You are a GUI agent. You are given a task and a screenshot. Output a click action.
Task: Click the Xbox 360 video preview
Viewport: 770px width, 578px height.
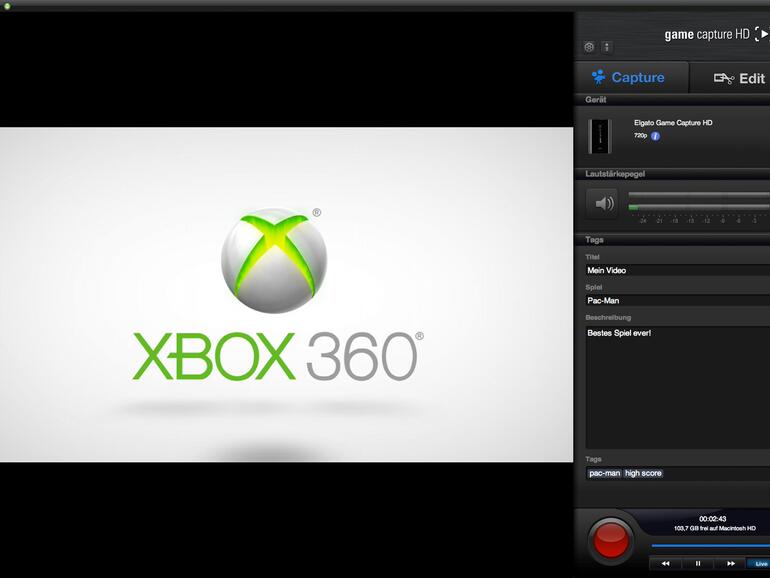pos(286,295)
